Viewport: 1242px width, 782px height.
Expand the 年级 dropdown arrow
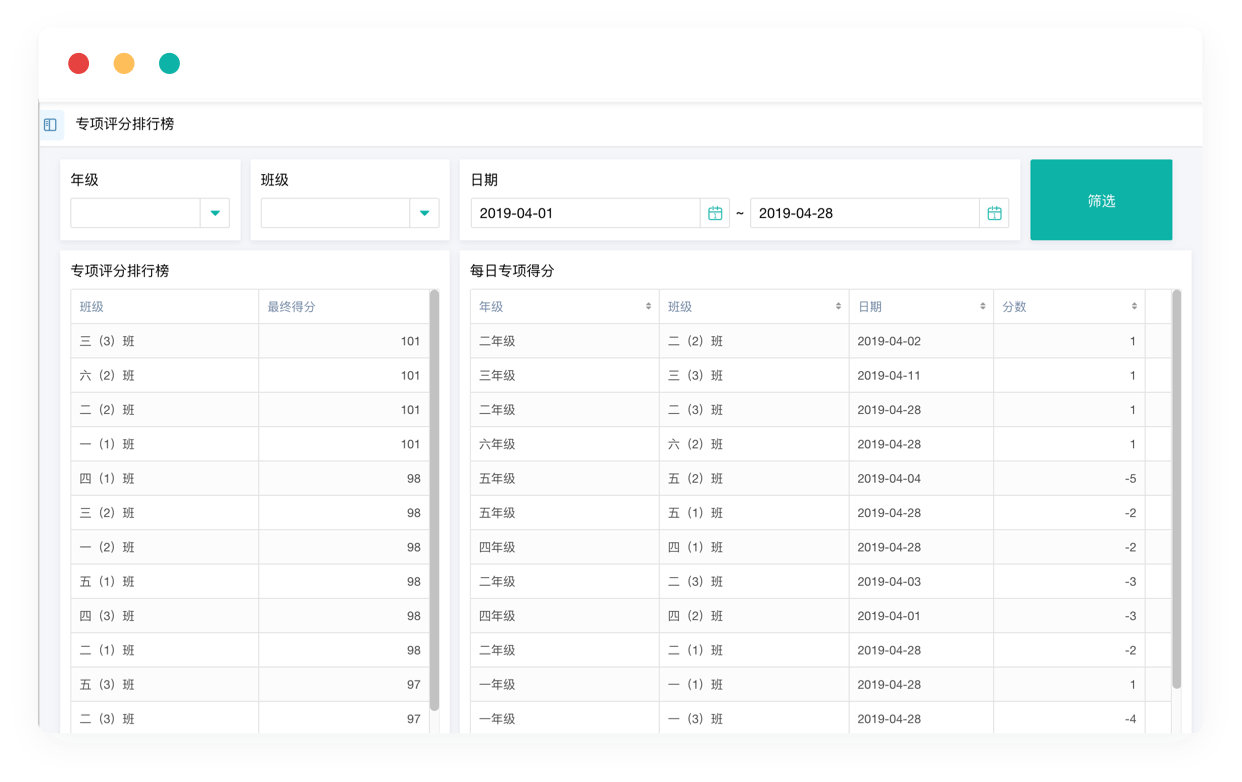coord(215,213)
